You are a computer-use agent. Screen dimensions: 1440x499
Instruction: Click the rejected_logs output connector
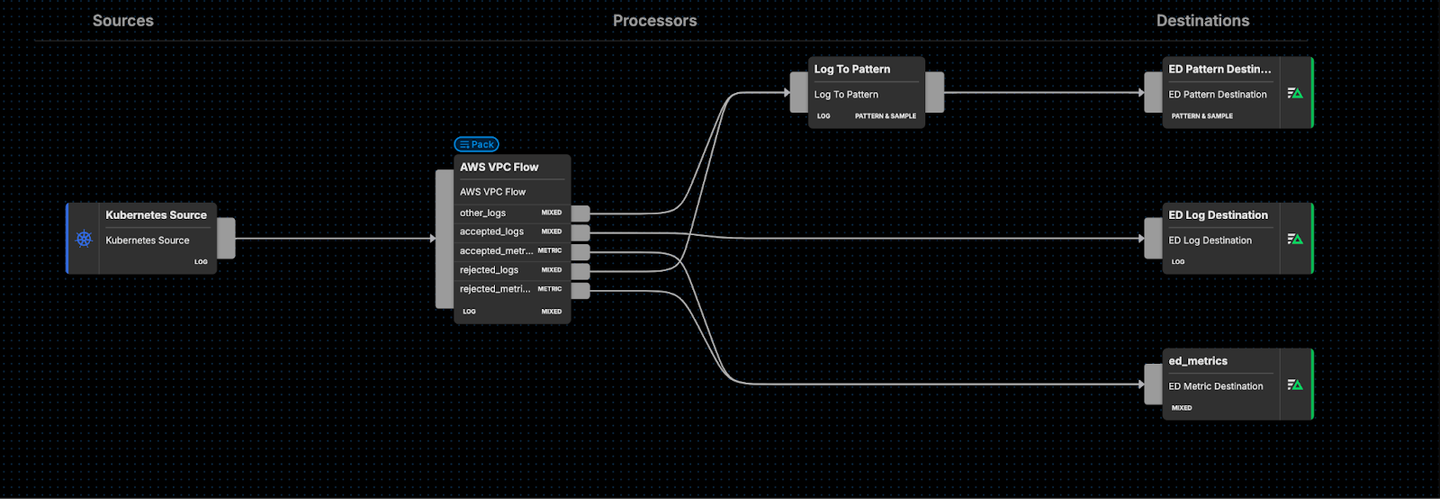tap(580, 270)
